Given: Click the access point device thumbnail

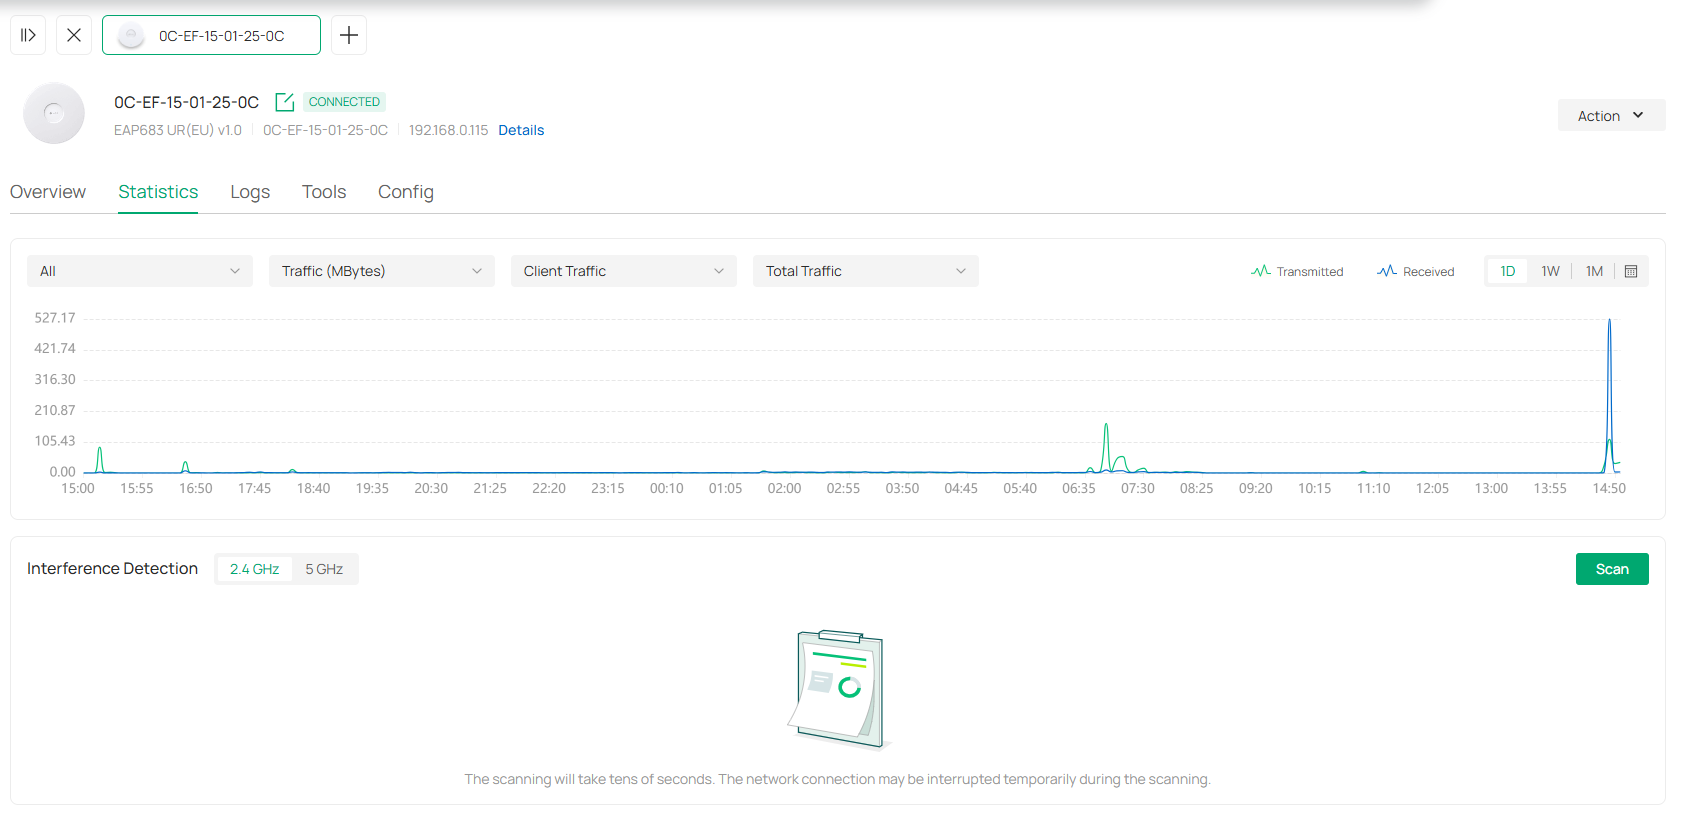Looking at the screenshot, I should (x=54, y=113).
